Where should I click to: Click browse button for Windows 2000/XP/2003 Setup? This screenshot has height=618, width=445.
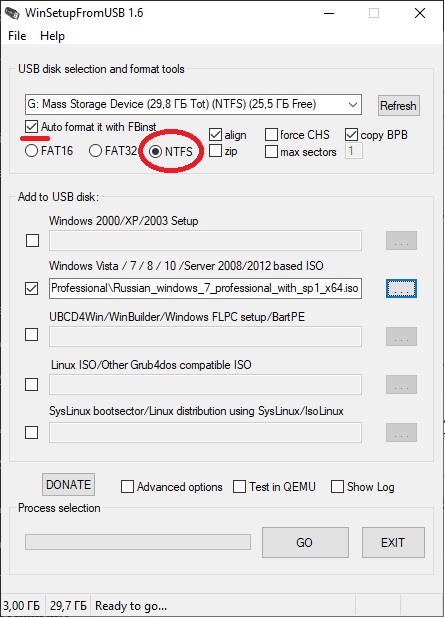click(401, 240)
